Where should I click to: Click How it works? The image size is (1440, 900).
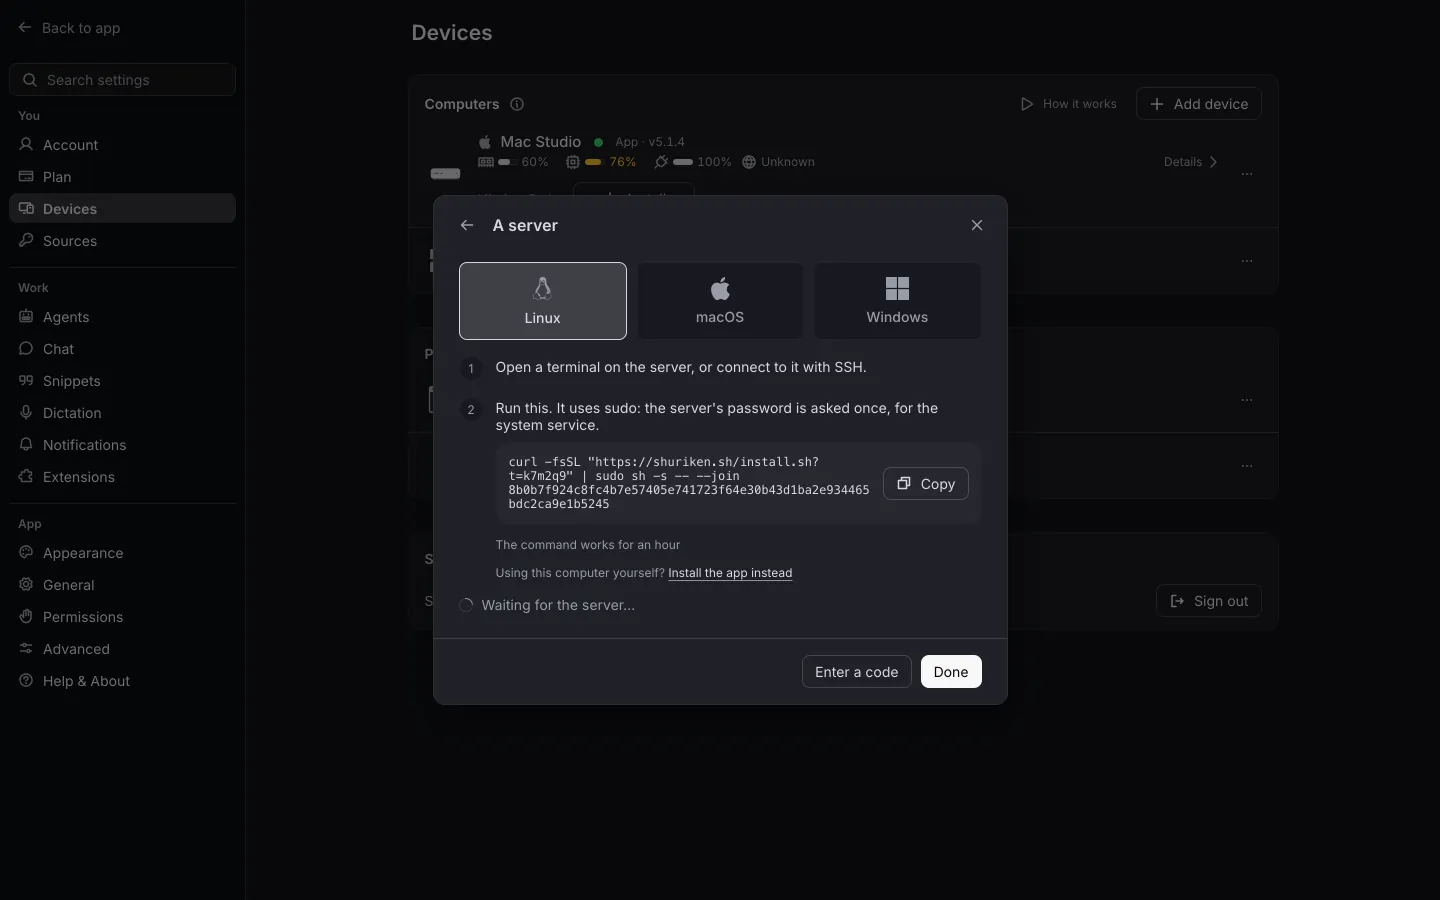1068,104
